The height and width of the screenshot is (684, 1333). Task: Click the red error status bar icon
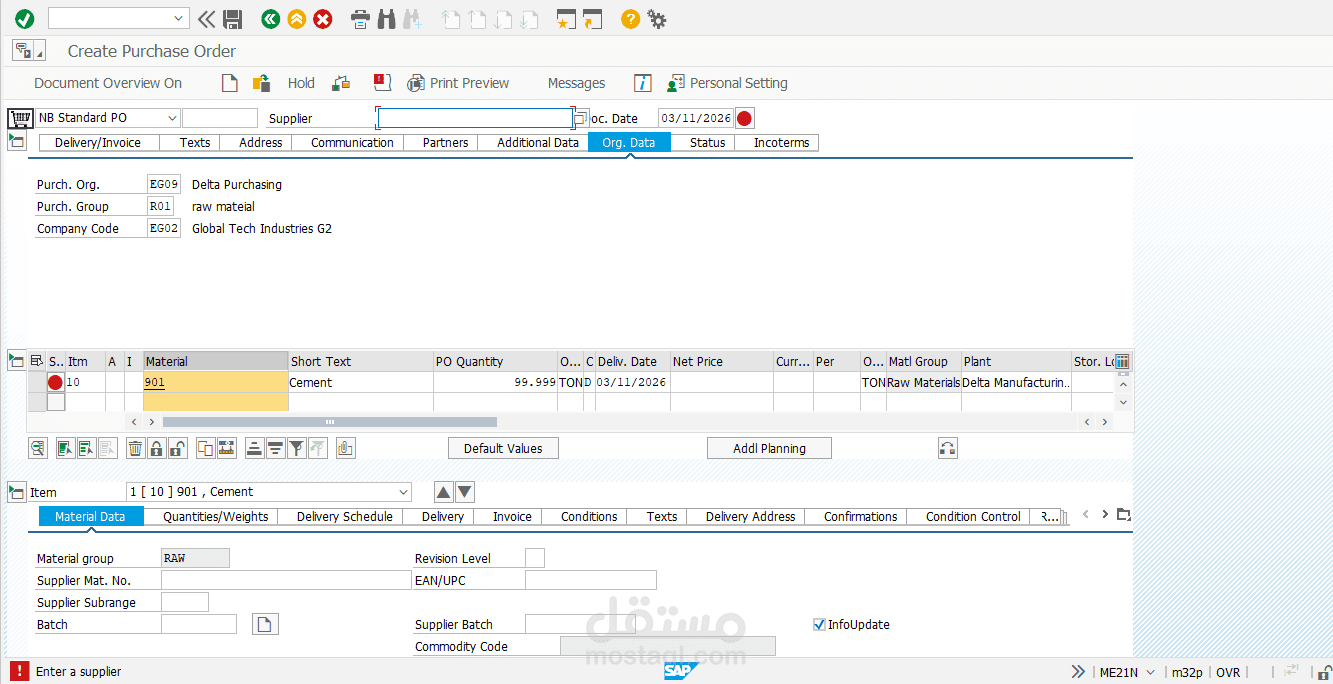click(x=18, y=671)
